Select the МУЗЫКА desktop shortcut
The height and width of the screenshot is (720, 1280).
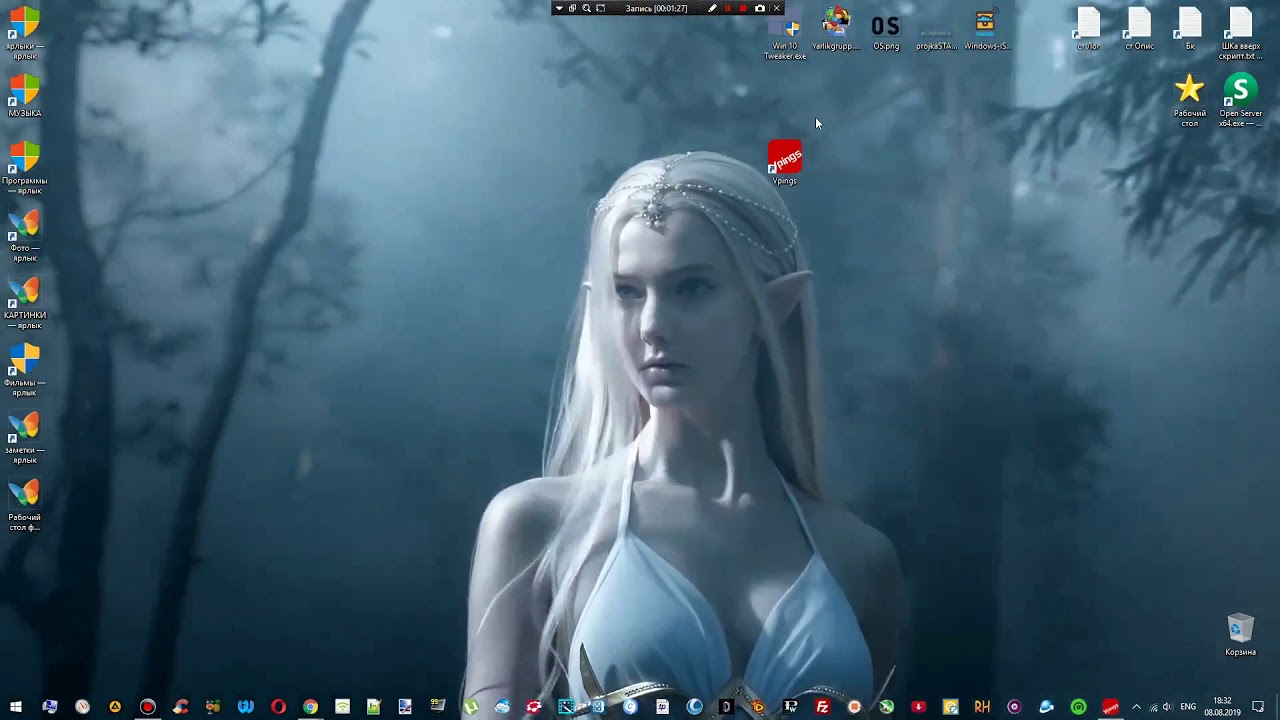point(25,96)
